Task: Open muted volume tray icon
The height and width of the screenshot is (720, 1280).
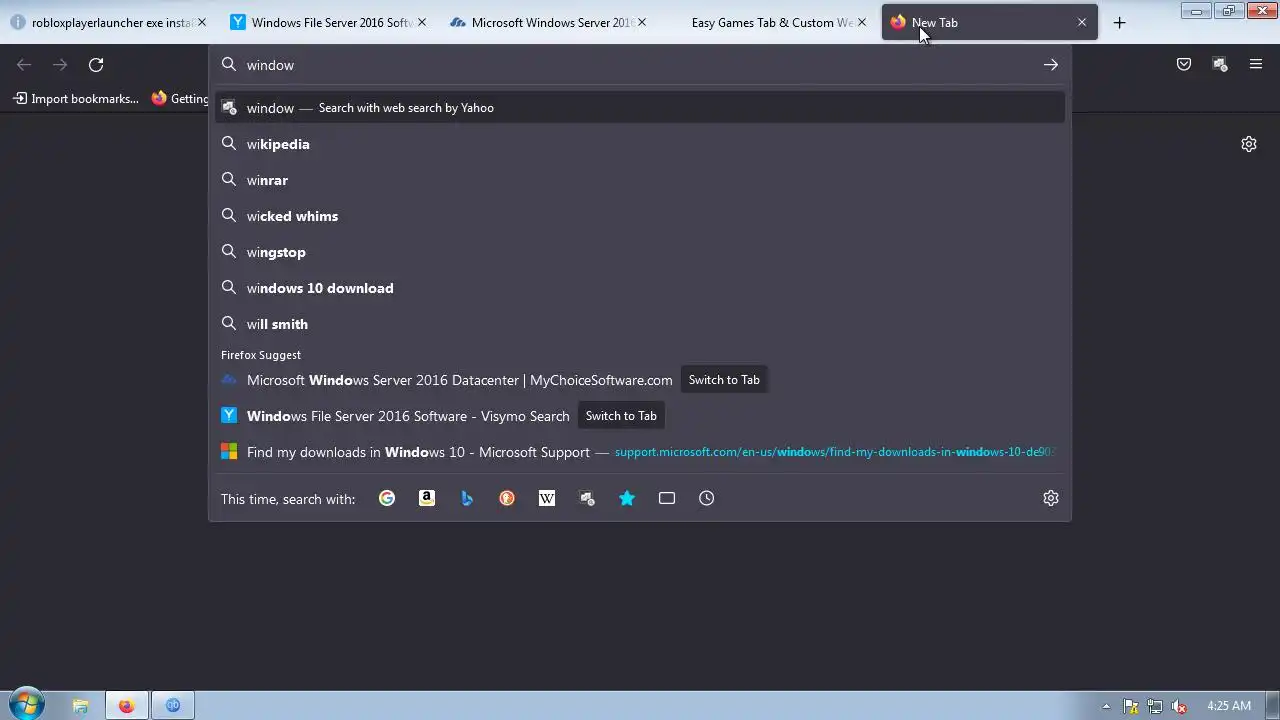Action: click(1179, 706)
